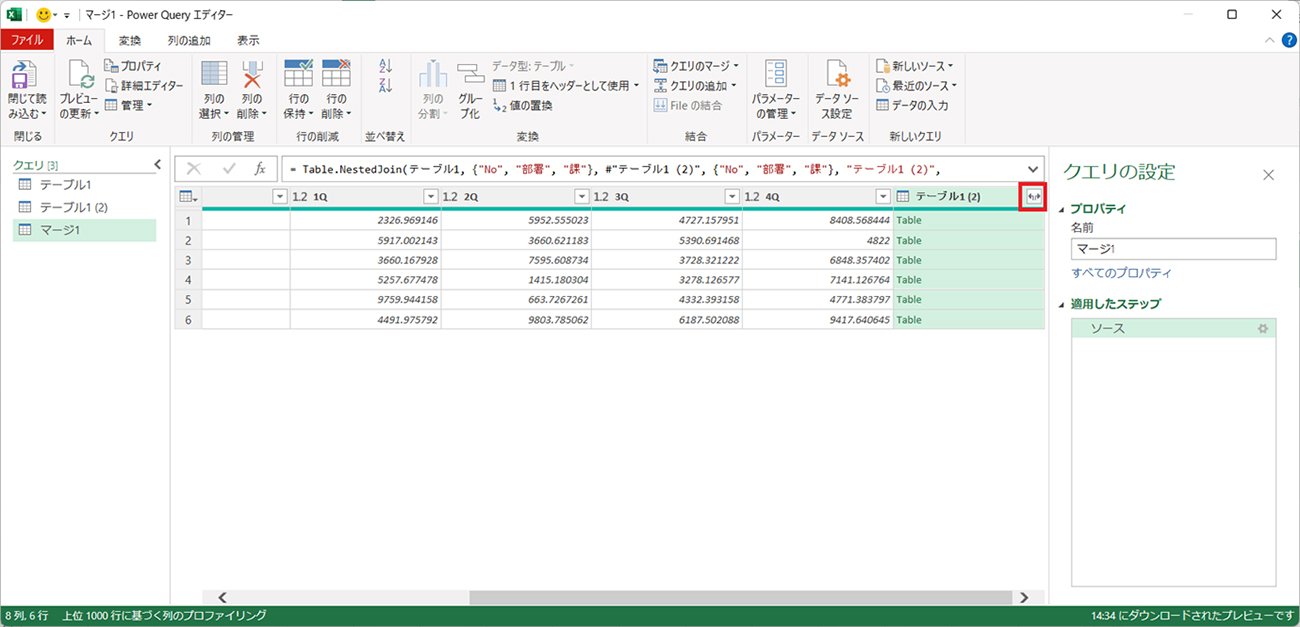This screenshot has height=627, width=1300.
Task: Click Replace Values (値の置換)
Action: (522, 105)
